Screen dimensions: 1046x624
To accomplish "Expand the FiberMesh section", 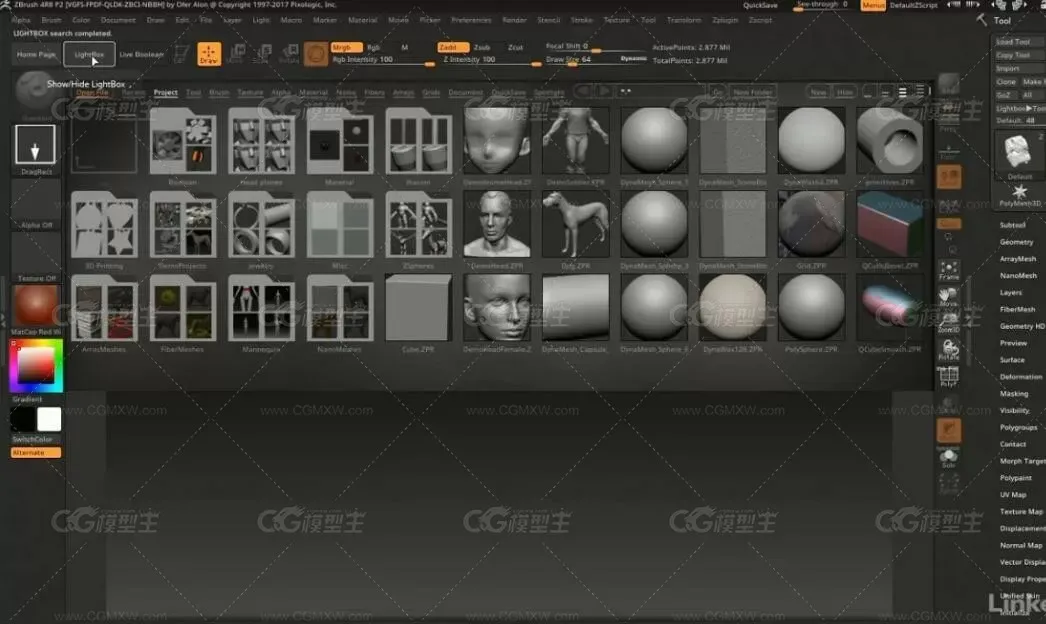I will (x=1017, y=309).
